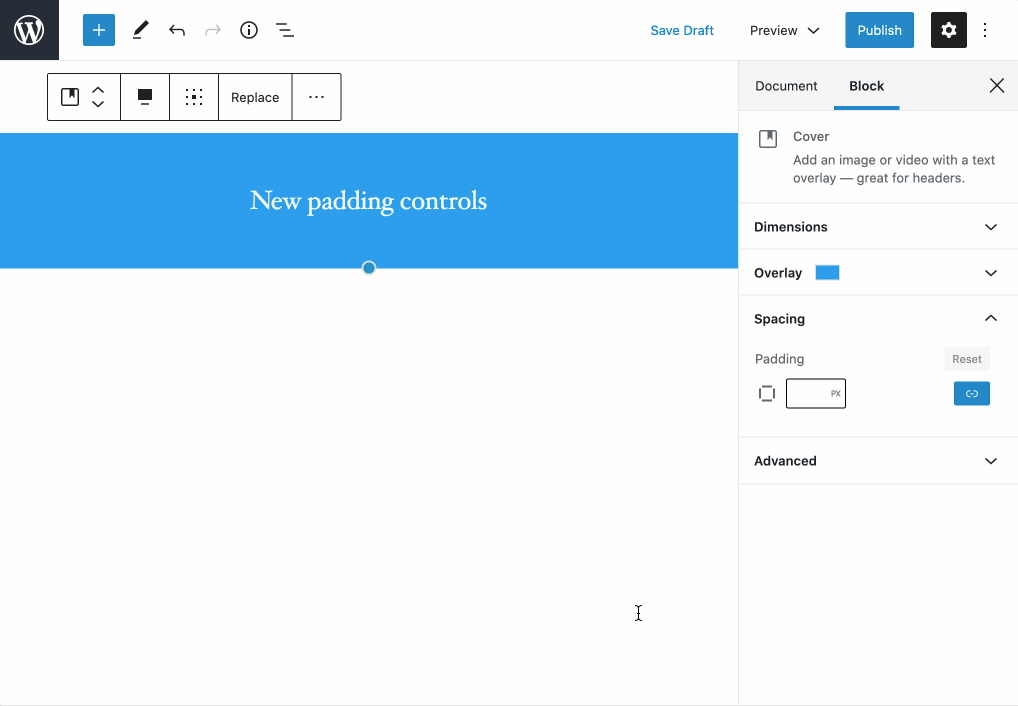Save the post as draft
The height and width of the screenshot is (706, 1018).
[682, 31]
